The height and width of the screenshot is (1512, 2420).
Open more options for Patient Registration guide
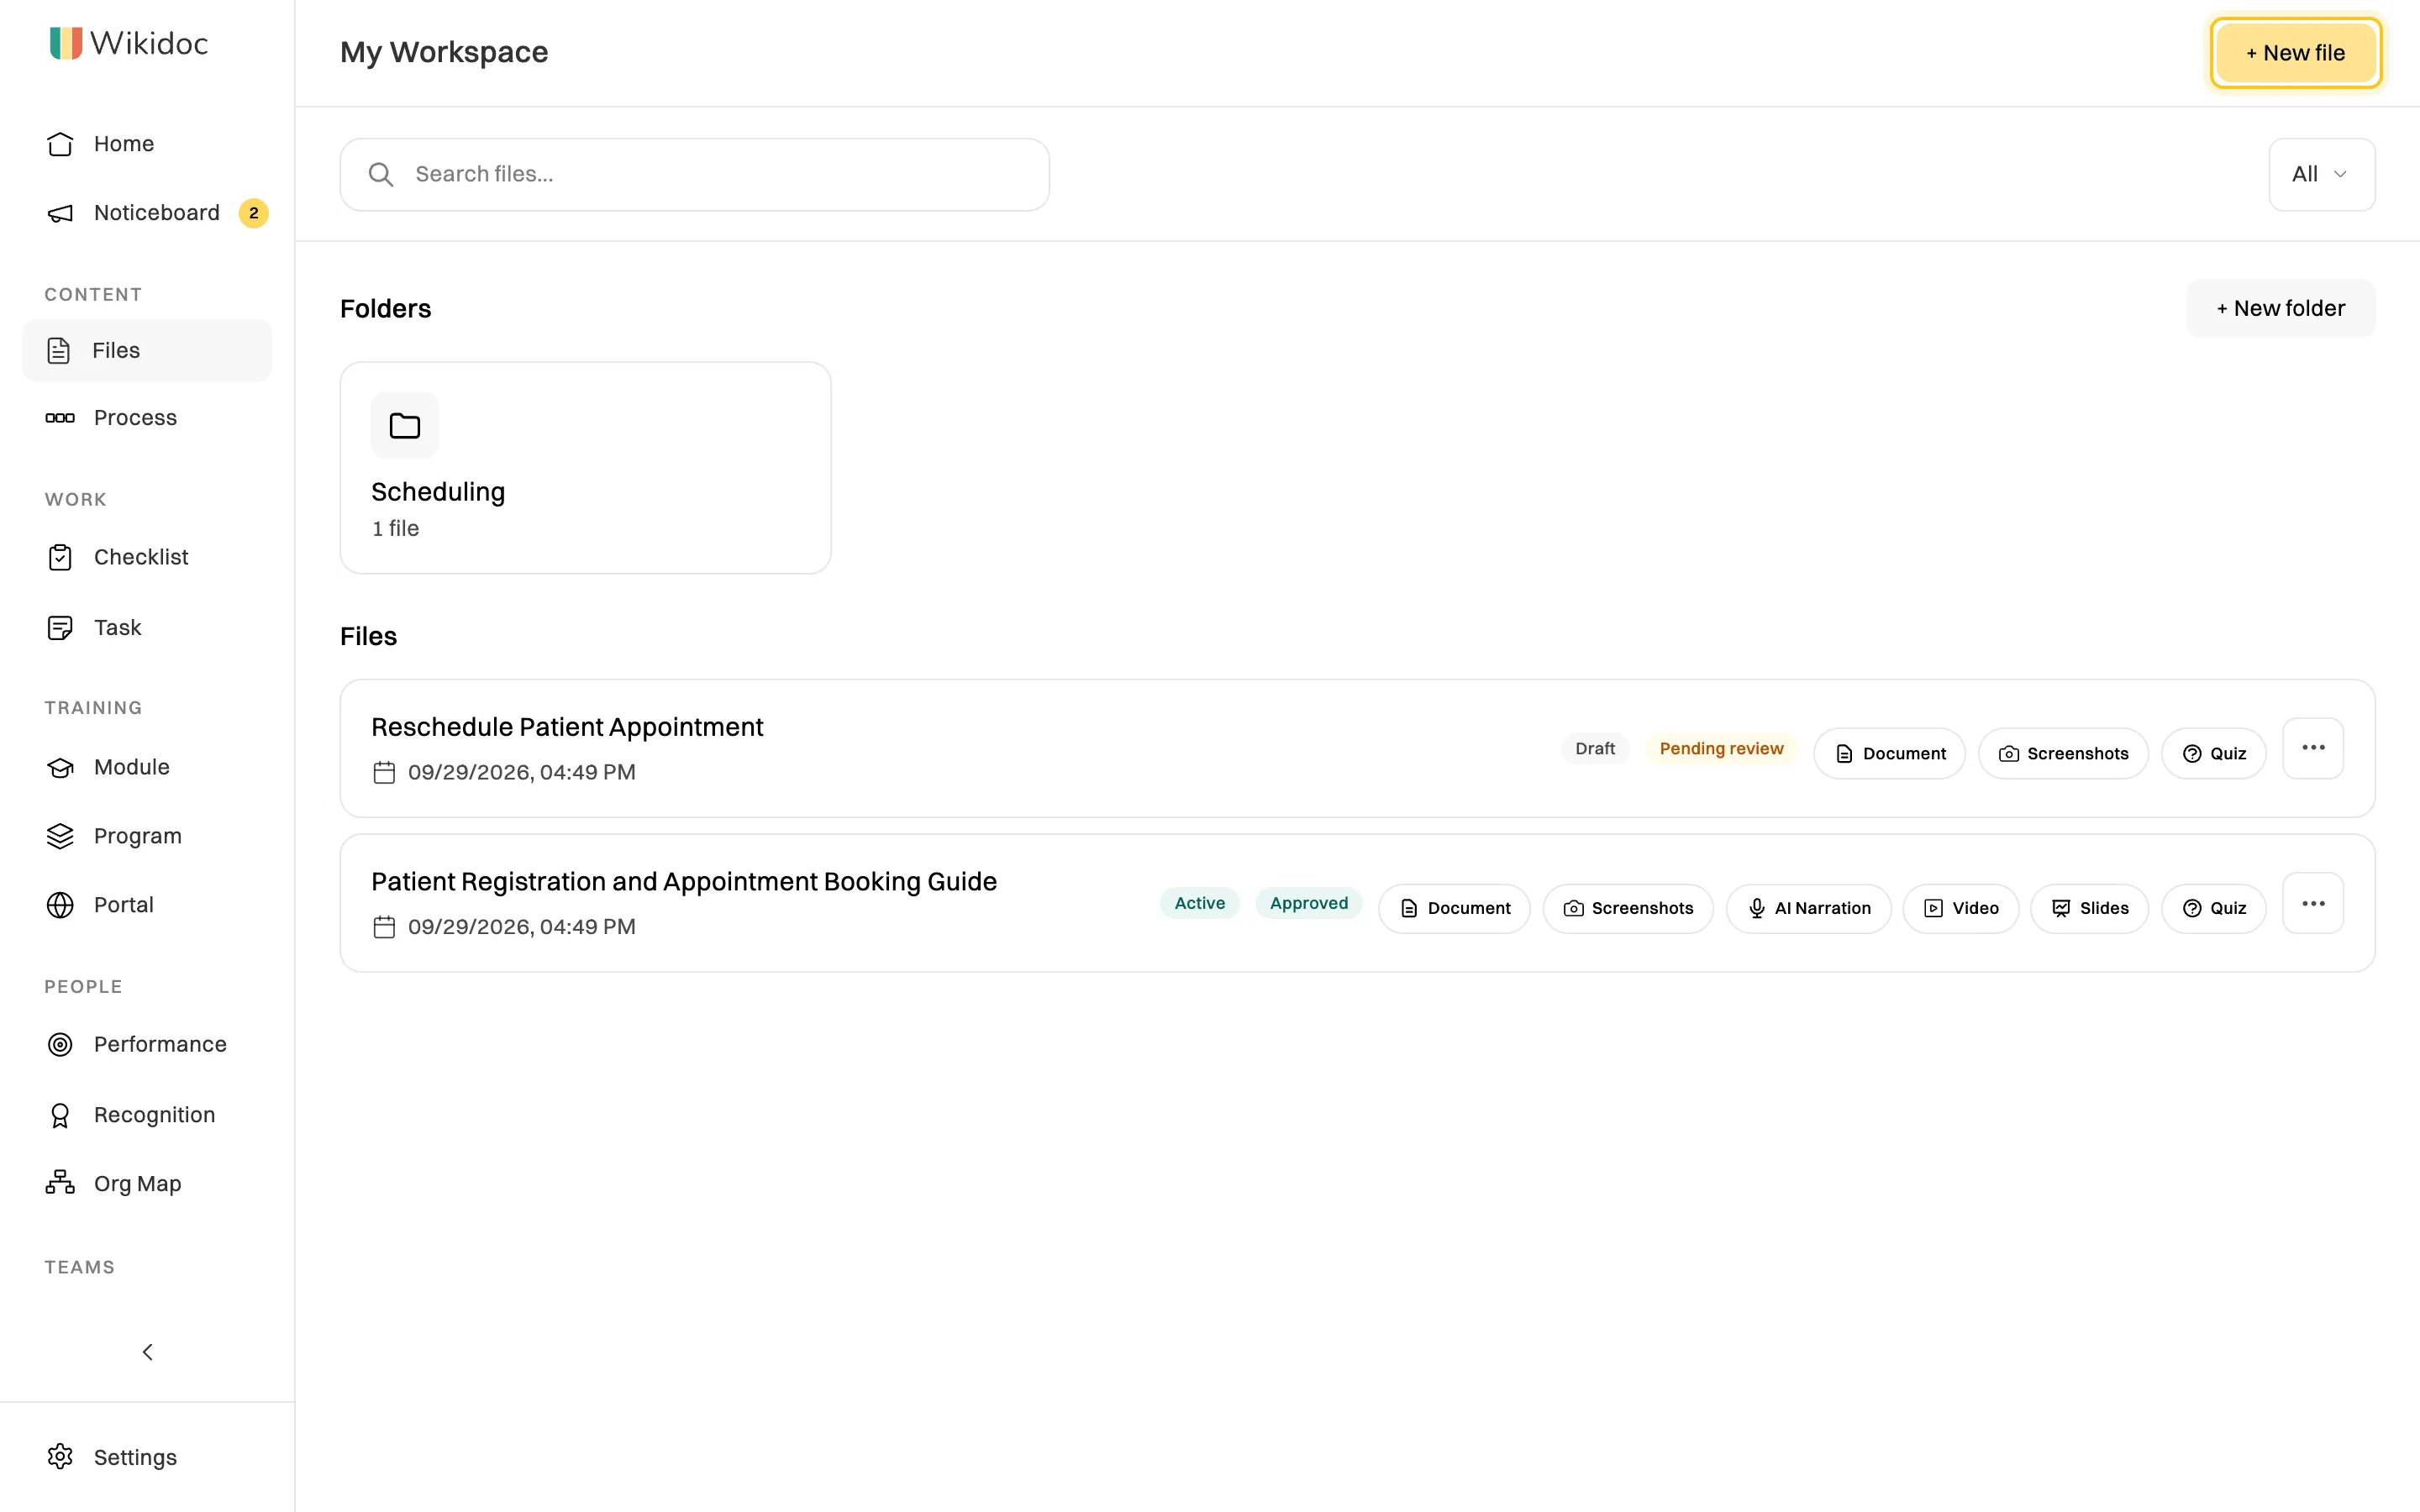[x=2313, y=904]
